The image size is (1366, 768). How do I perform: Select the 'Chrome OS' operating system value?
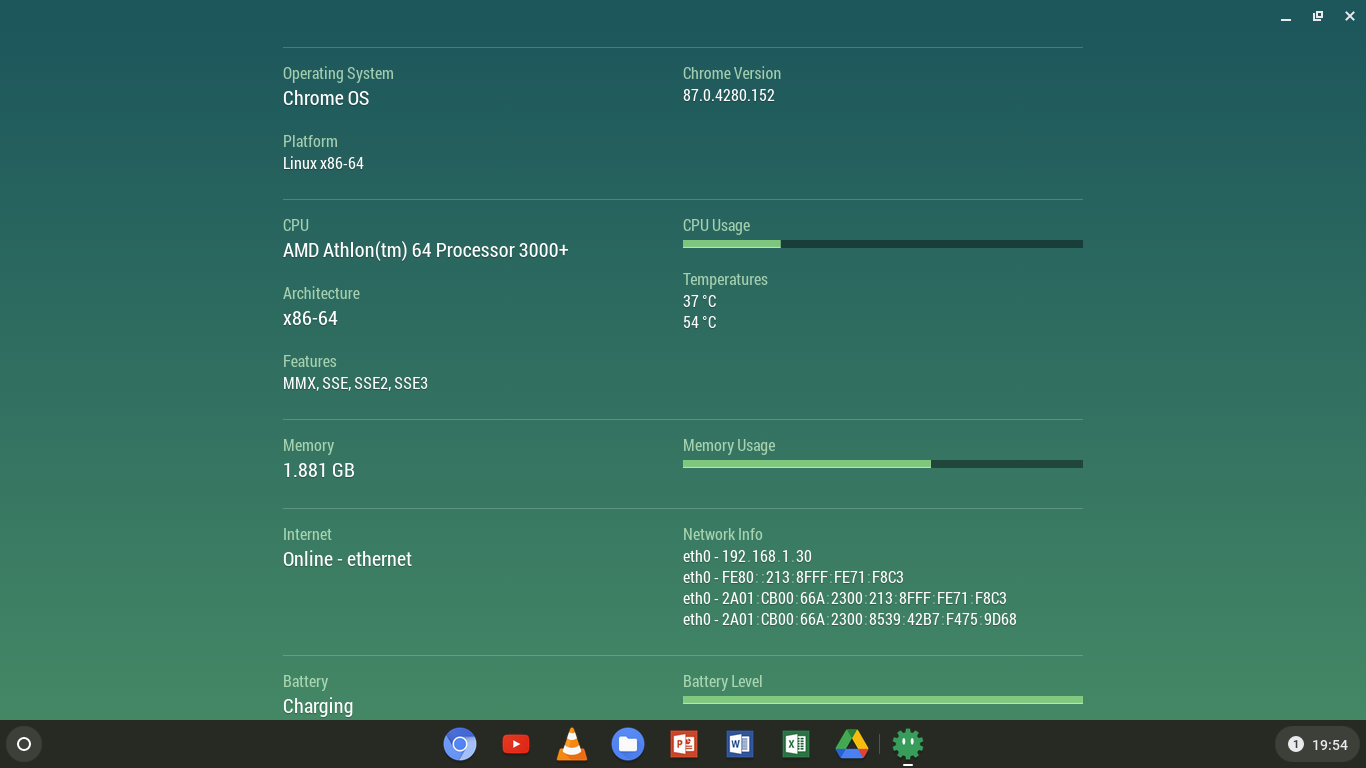point(326,98)
